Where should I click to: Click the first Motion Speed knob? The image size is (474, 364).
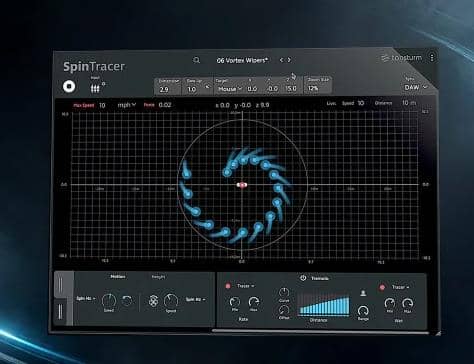pos(109,301)
